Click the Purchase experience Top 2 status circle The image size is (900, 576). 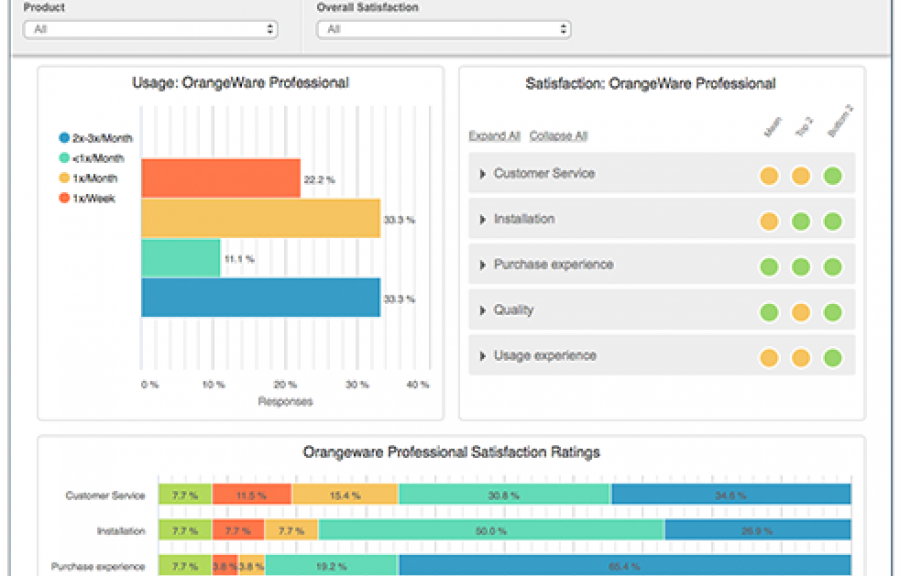click(801, 267)
